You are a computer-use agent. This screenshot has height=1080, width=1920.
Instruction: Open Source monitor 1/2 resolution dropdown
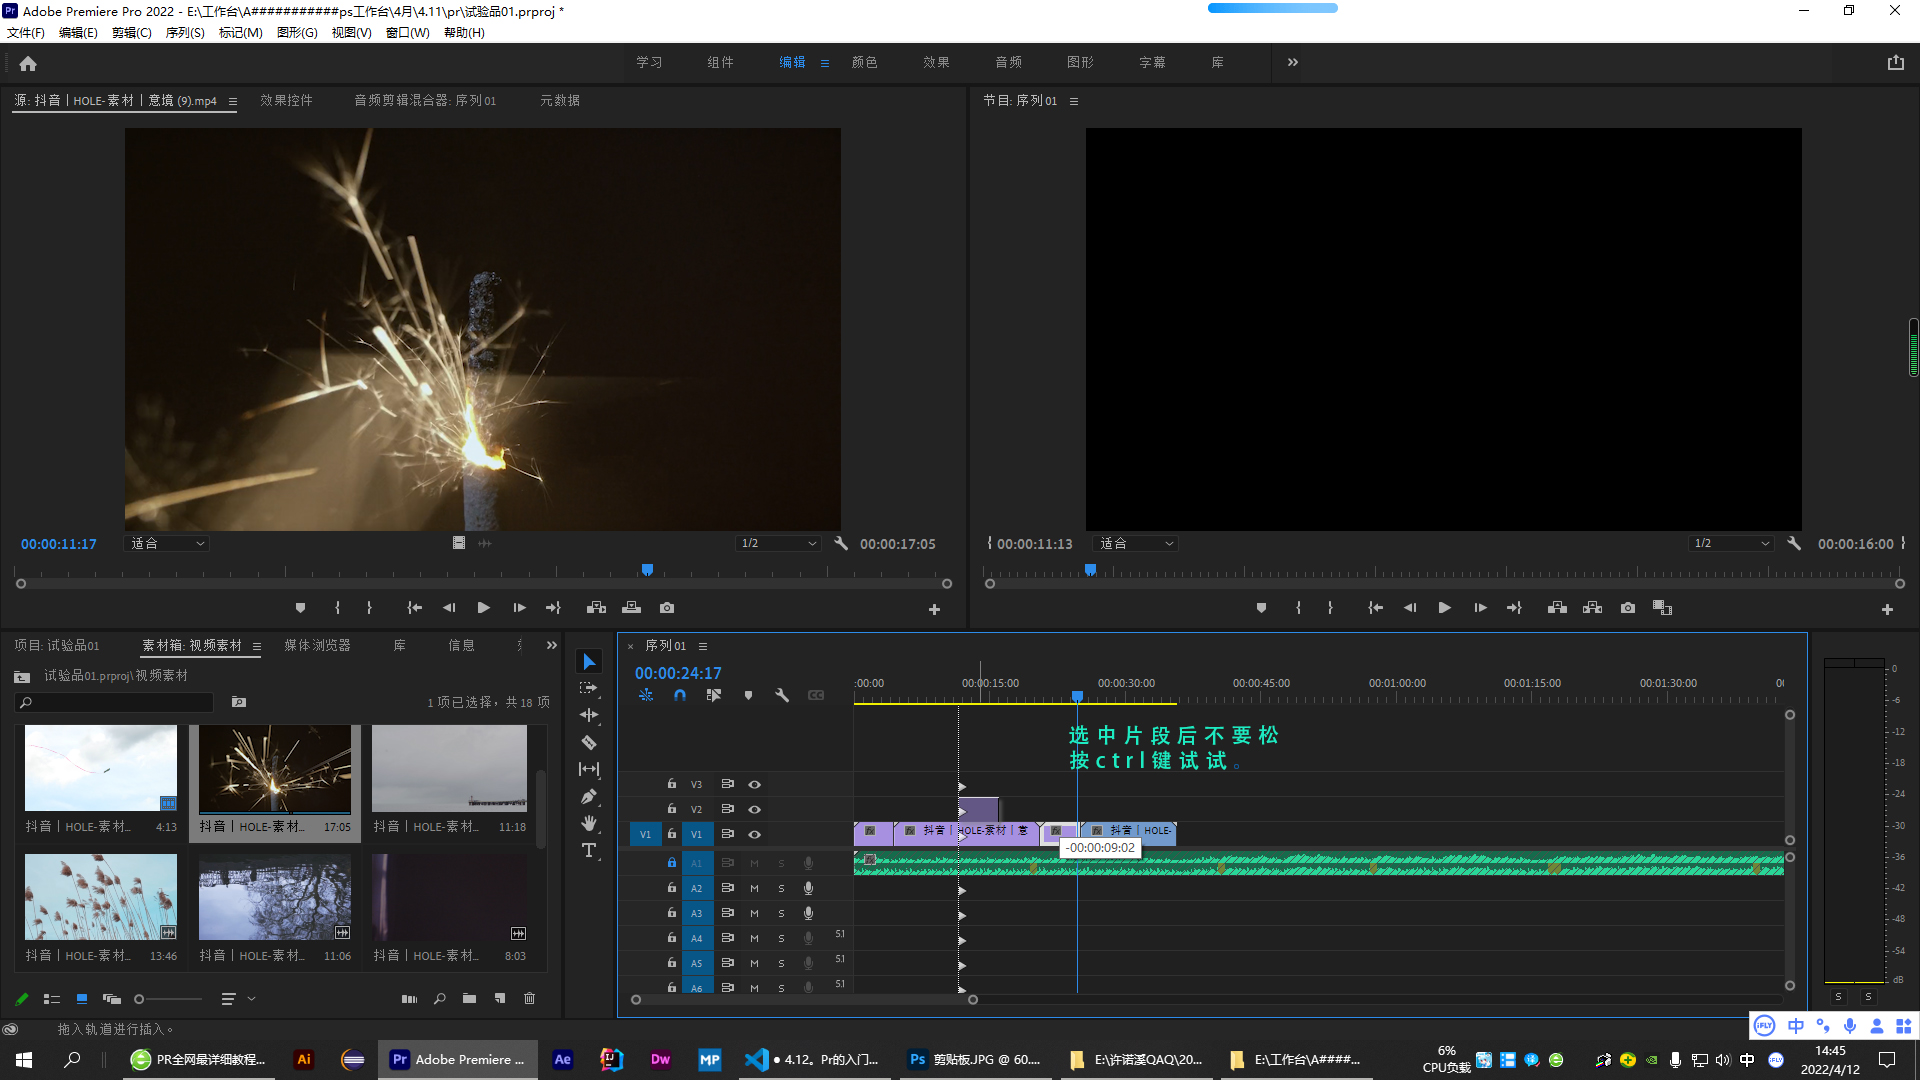coord(778,543)
